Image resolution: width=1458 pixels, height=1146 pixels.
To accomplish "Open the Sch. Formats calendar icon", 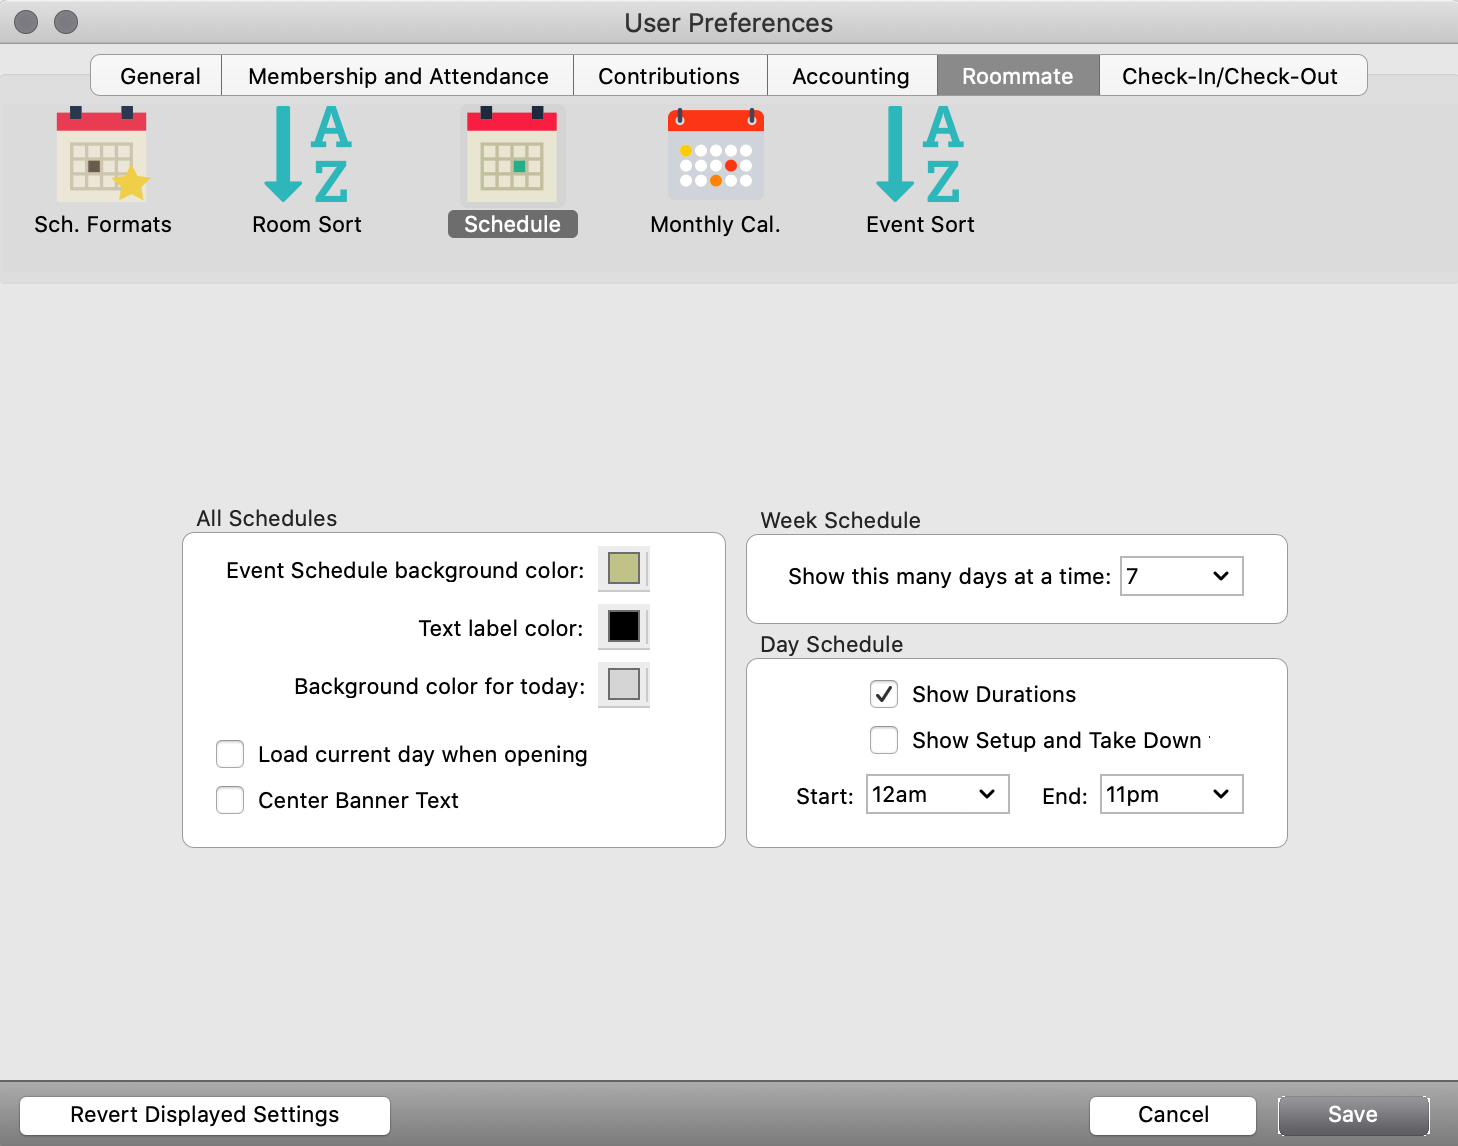I will coord(102,155).
